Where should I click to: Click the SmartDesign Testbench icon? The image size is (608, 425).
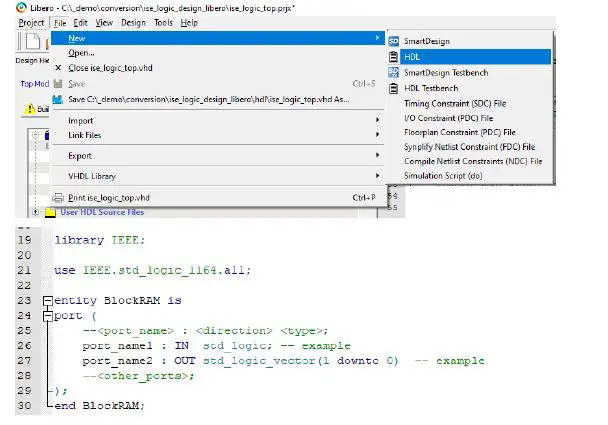click(394, 73)
